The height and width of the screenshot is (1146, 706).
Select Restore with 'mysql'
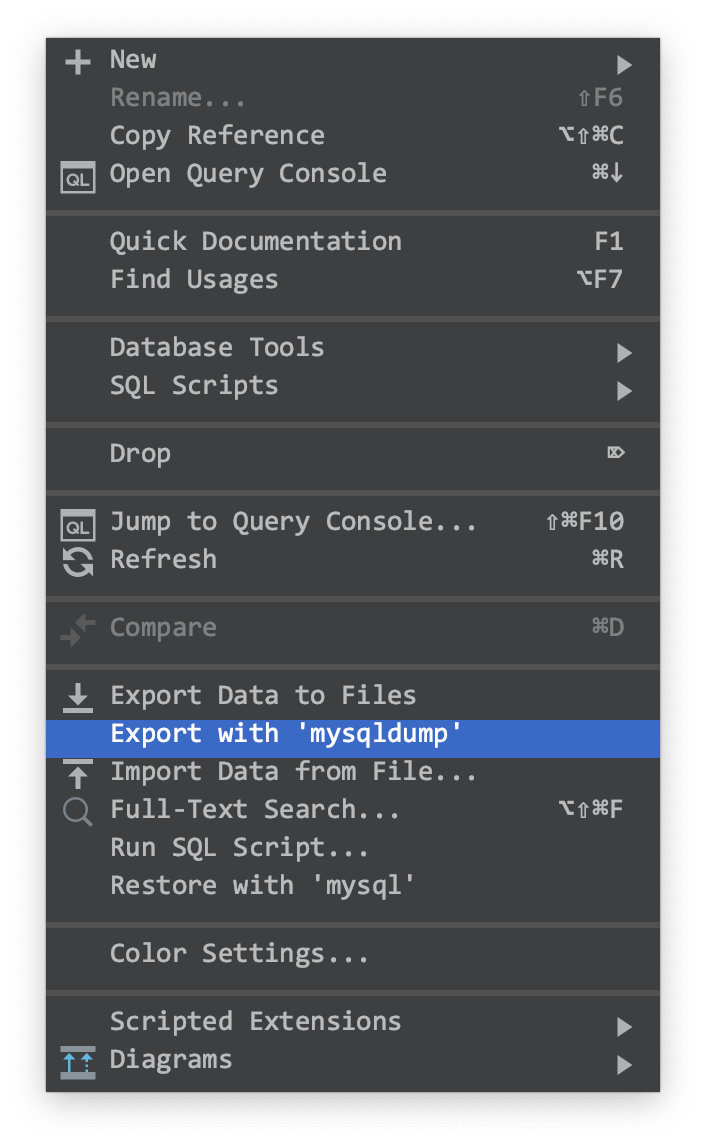pyautogui.click(x=262, y=886)
